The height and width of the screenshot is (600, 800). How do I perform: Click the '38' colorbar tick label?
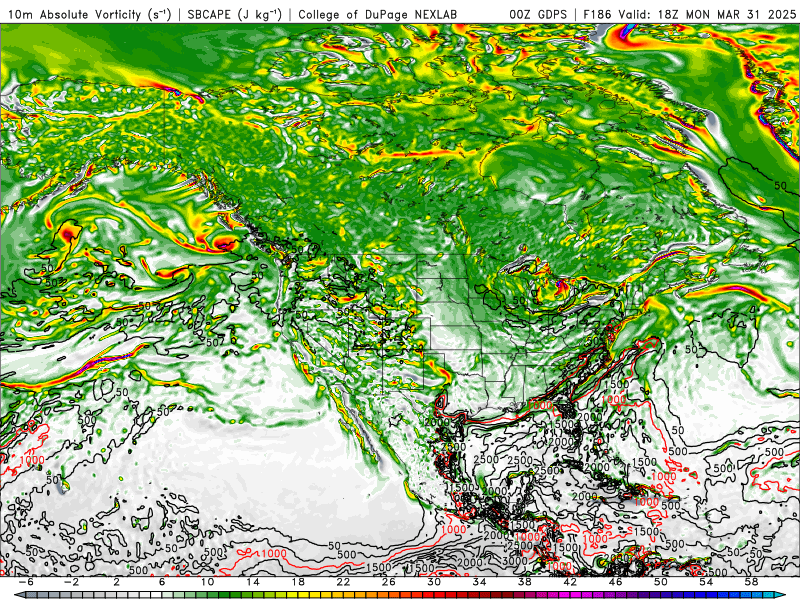(524, 582)
